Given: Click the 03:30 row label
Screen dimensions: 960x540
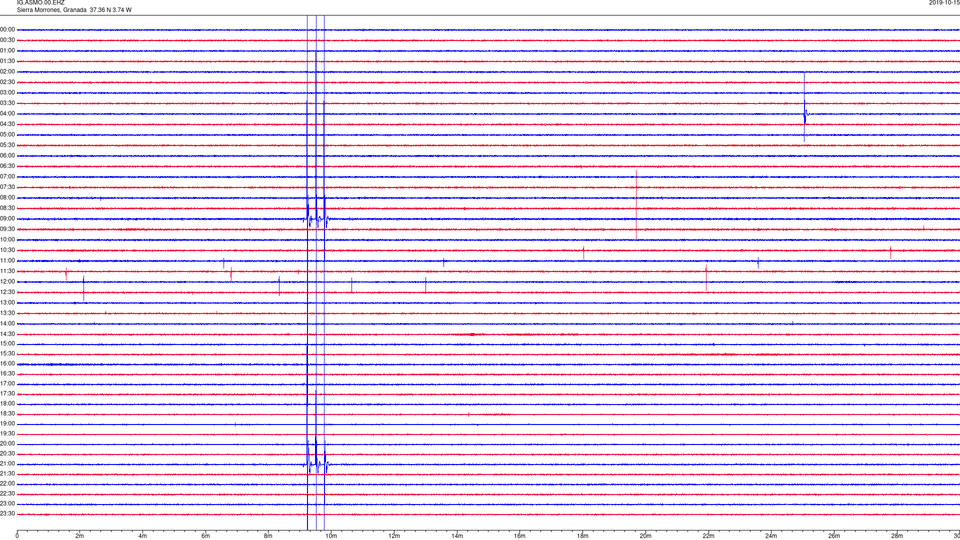Looking at the screenshot, I should click(x=7, y=103).
